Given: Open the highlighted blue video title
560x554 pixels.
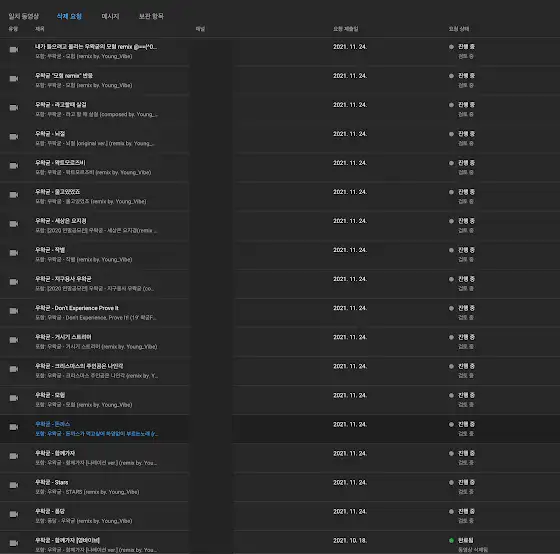Looking at the screenshot, I should (x=52, y=424).
